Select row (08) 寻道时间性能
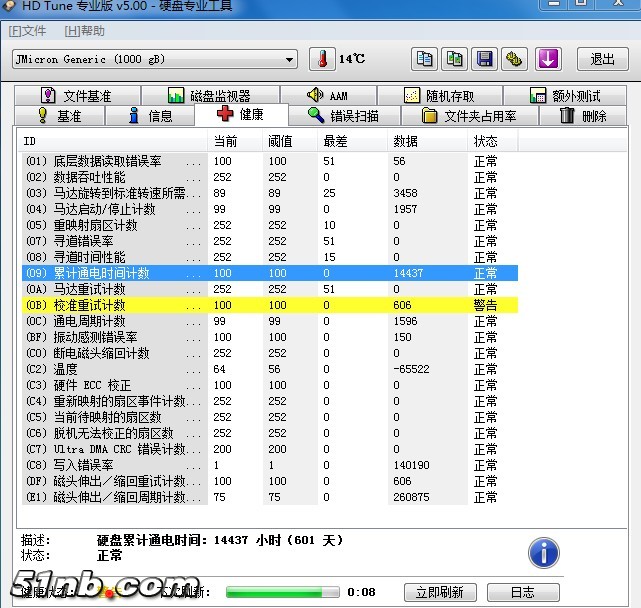641x608 pixels. click(x=270, y=257)
